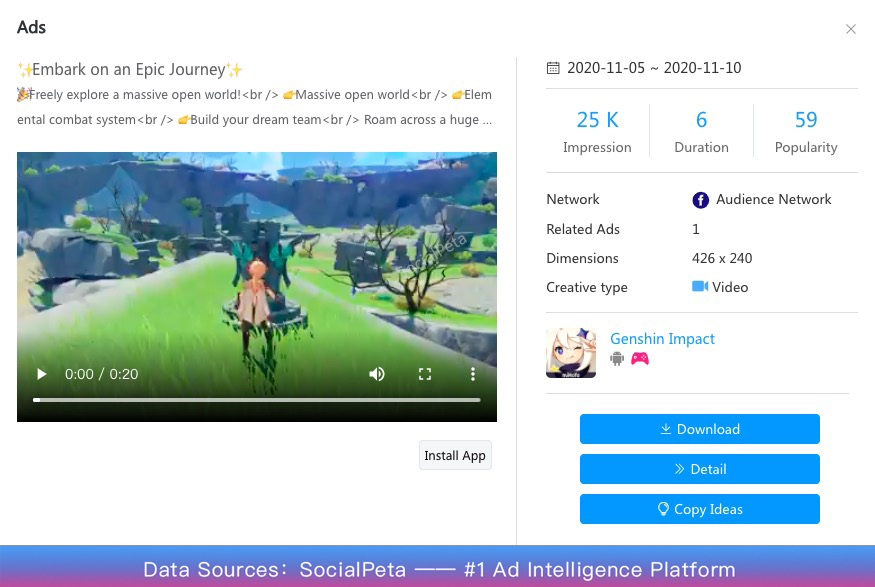Click the Genshin Impact app thumbnail
This screenshot has width=875, height=587.
click(571, 353)
